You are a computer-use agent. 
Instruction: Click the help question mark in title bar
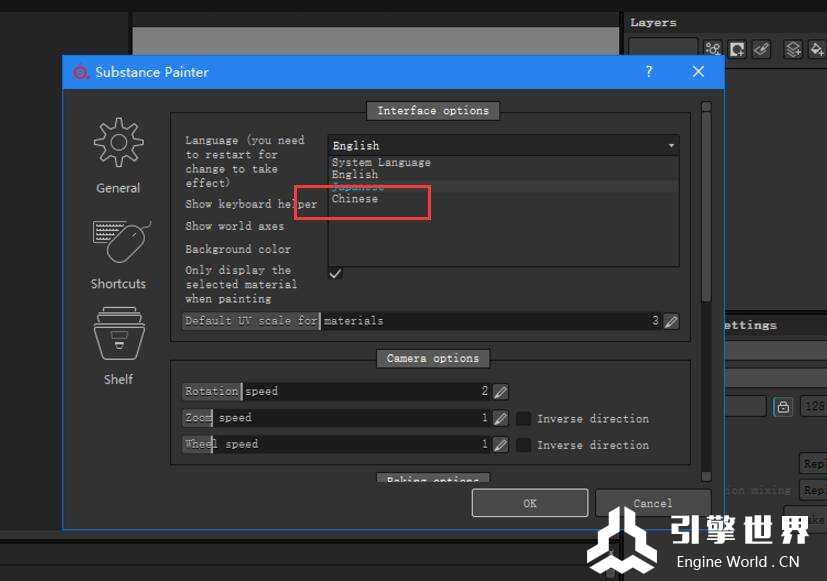point(649,71)
